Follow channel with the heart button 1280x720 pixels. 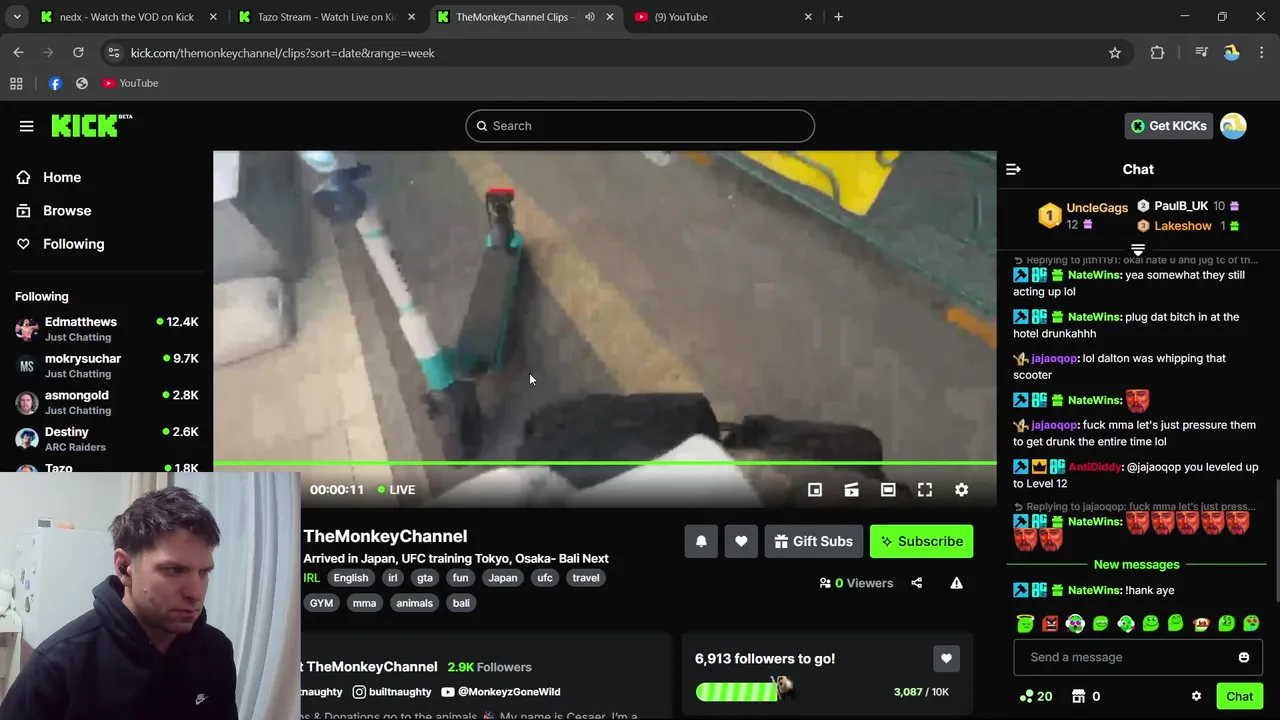click(741, 541)
